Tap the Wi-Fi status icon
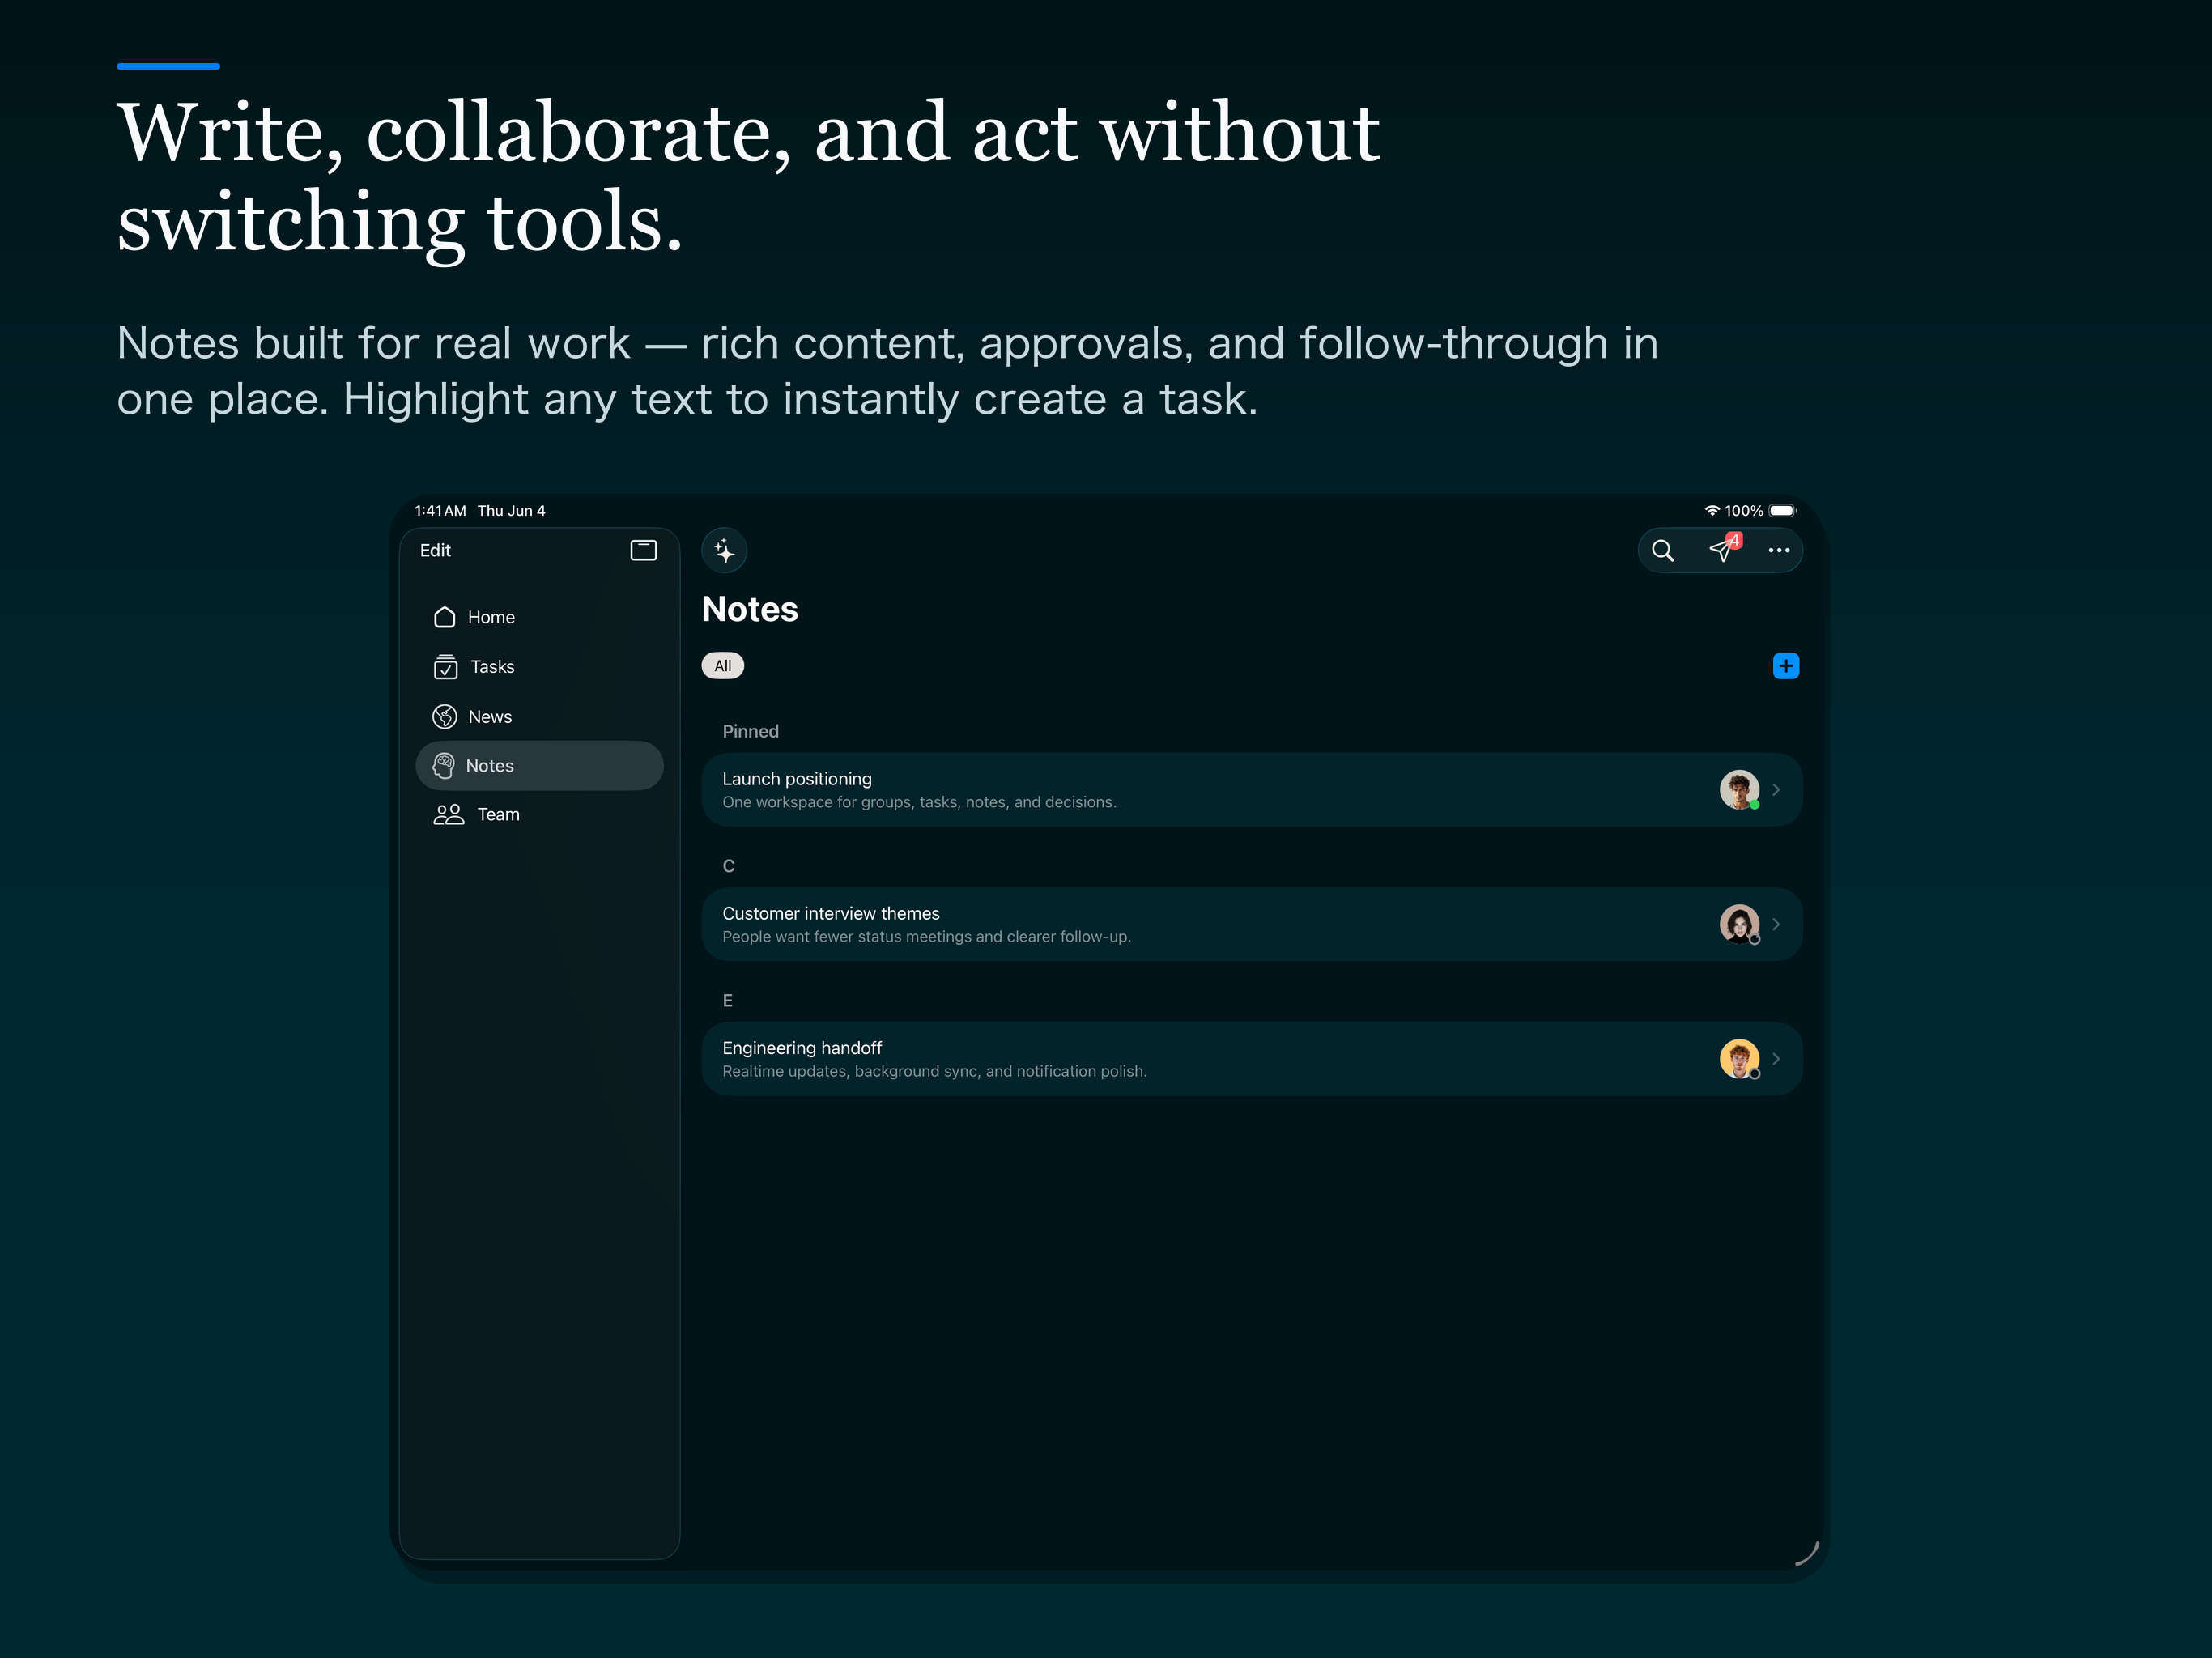Viewport: 2212px width, 1658px height. pos(1712,510)
